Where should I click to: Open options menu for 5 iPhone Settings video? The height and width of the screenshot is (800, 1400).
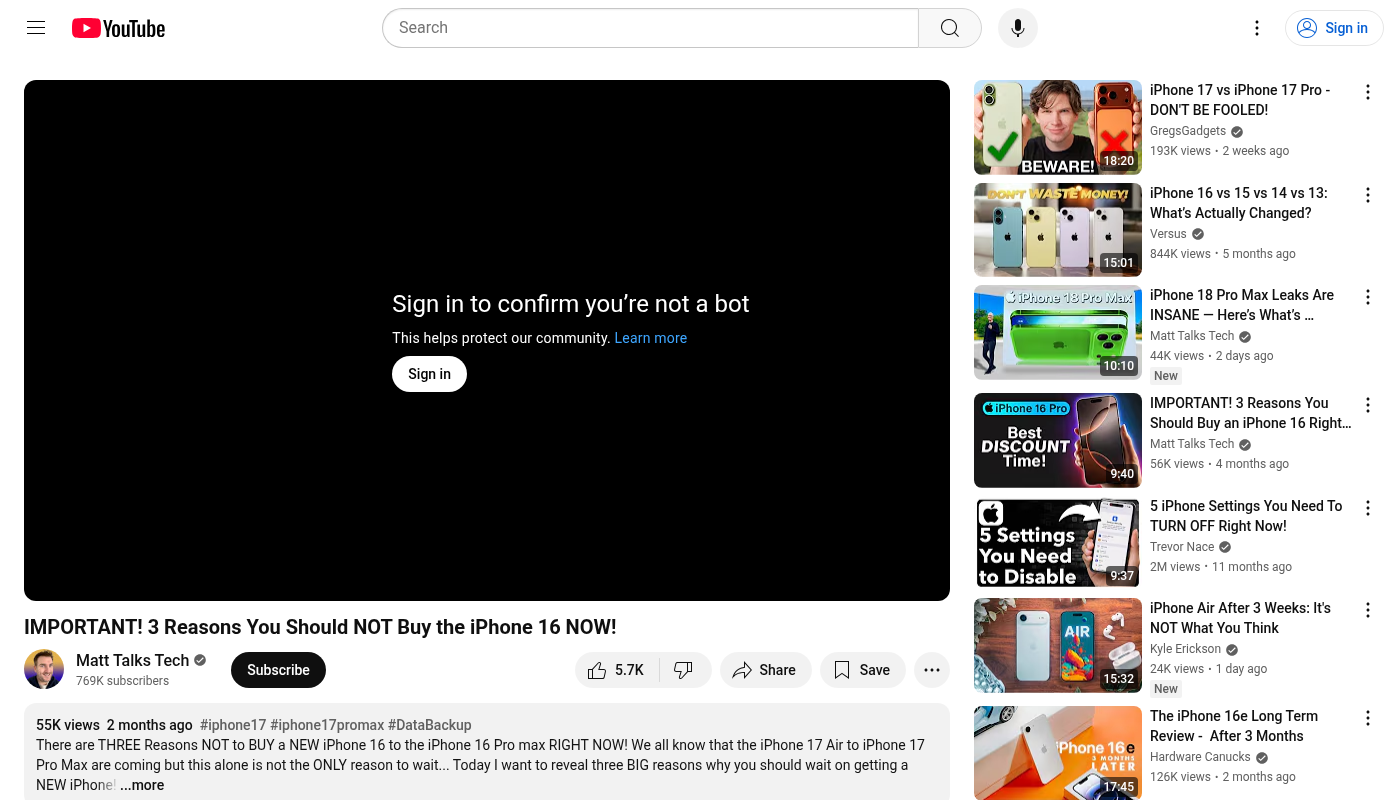click(1367, 508)
